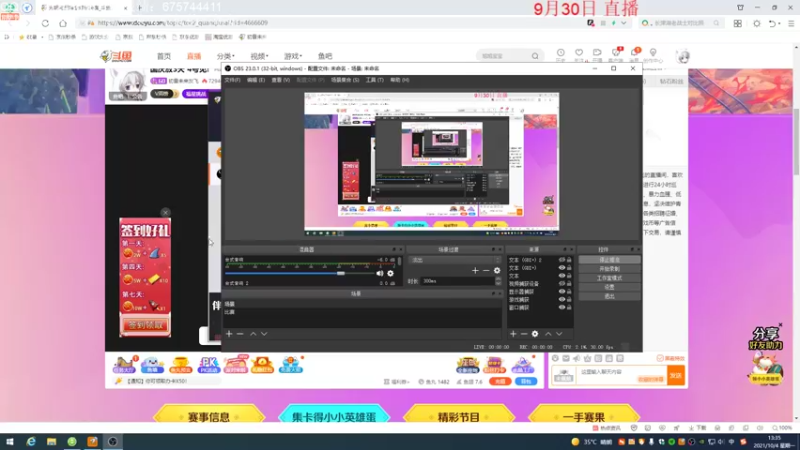This screenshot has width=800, height=450.
Task: Go to 首页 on Douyu navigation
Action: point(164,56)
